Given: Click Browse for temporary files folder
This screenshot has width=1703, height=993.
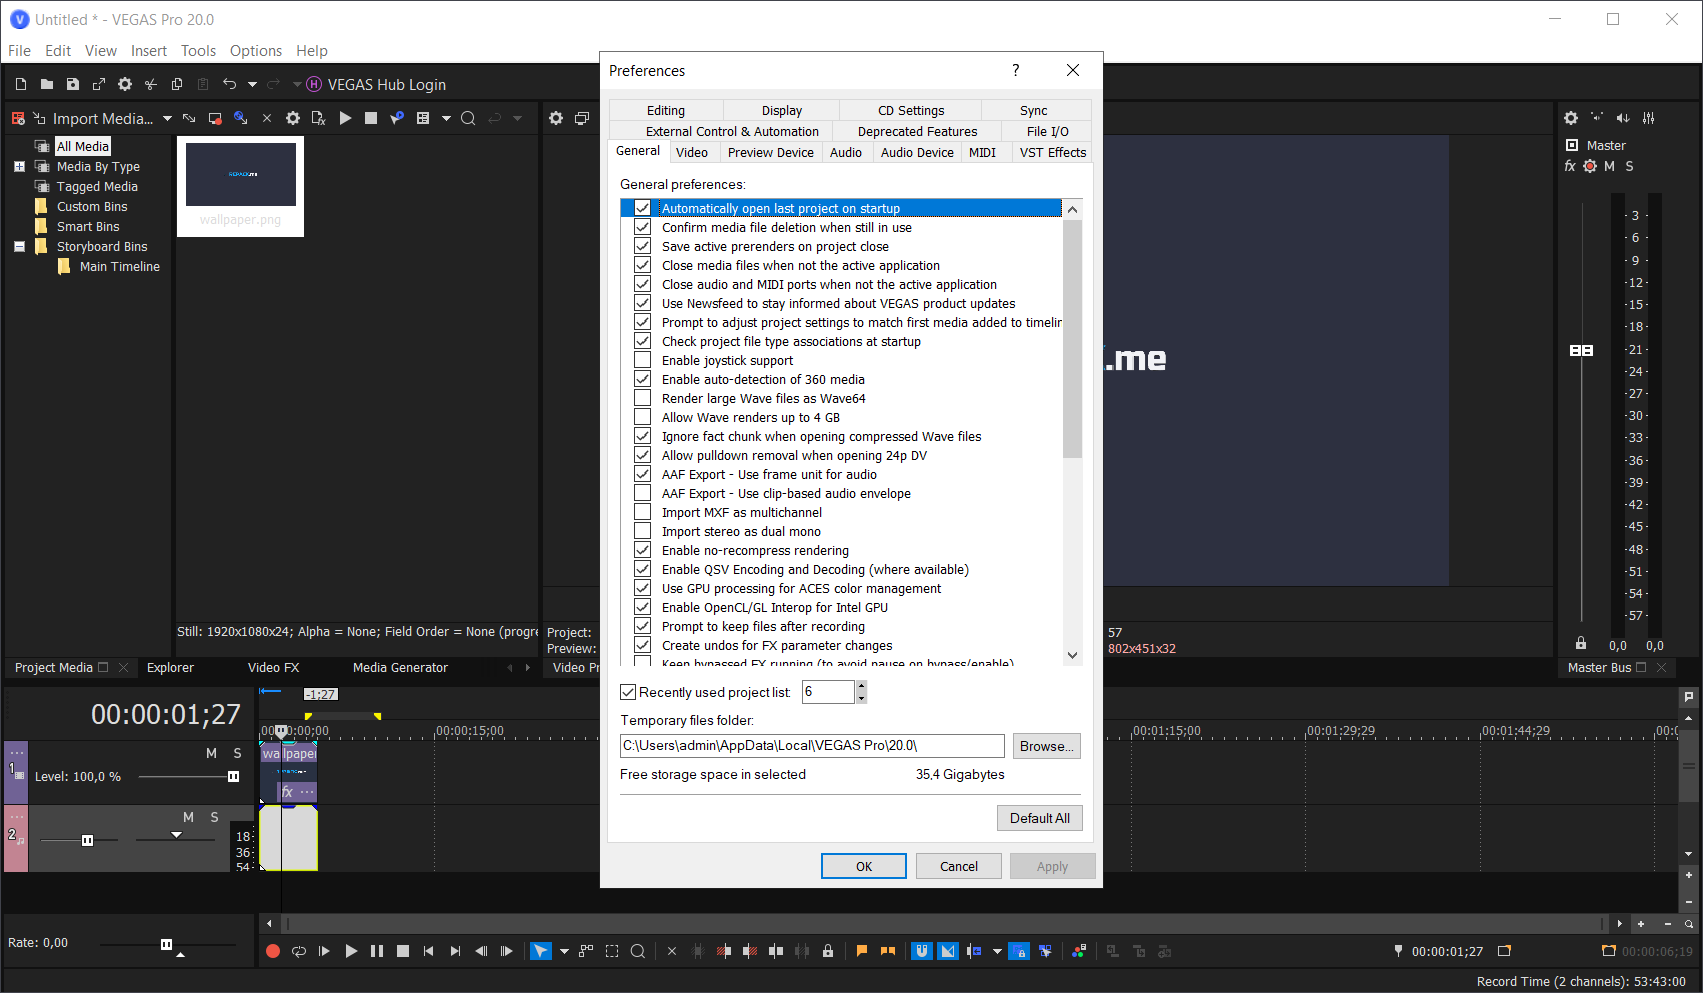Looking at the screenshot, I should click(1047, 746).
